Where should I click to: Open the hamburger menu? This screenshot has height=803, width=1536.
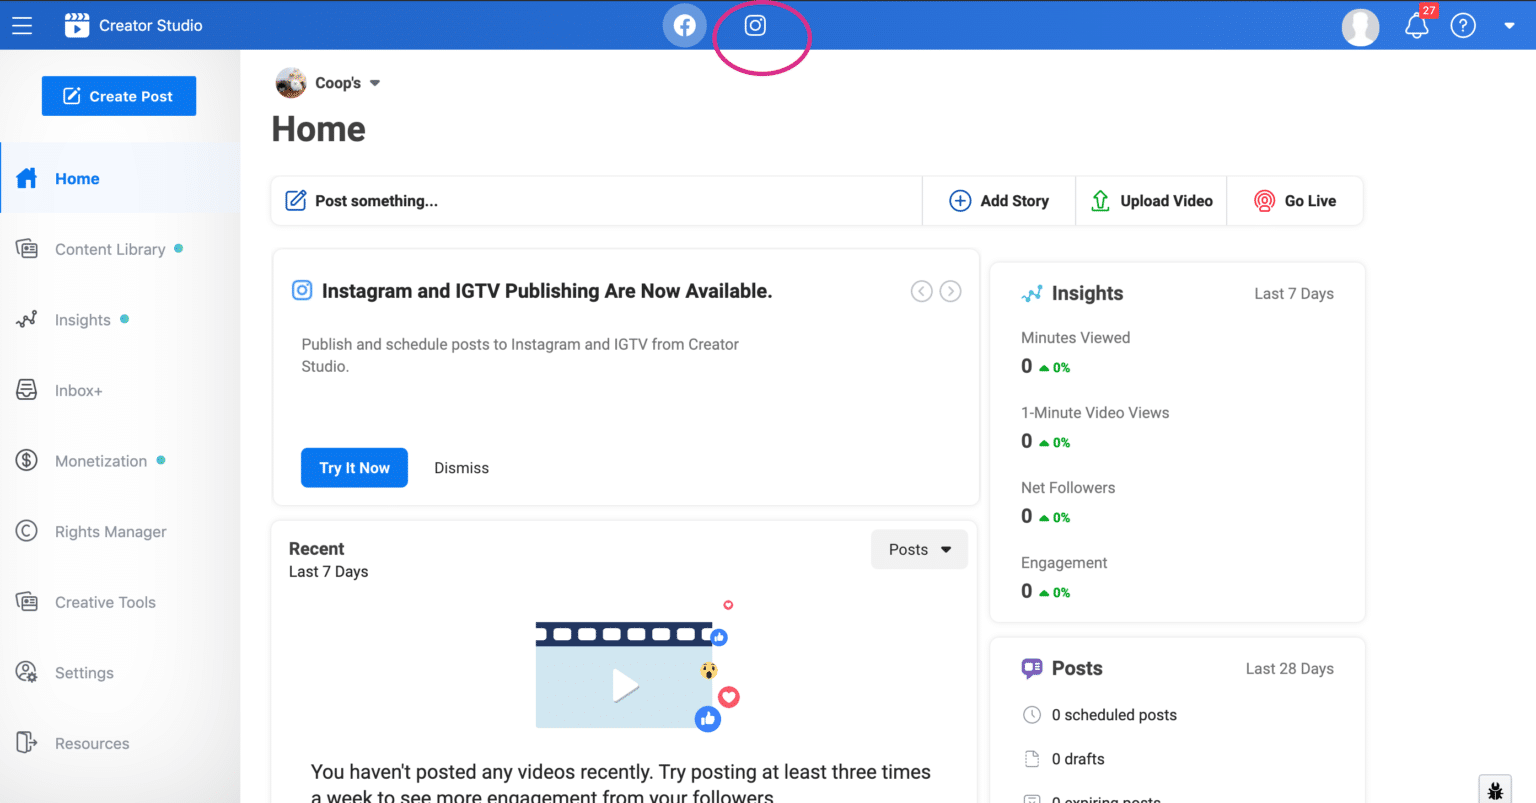22,26
